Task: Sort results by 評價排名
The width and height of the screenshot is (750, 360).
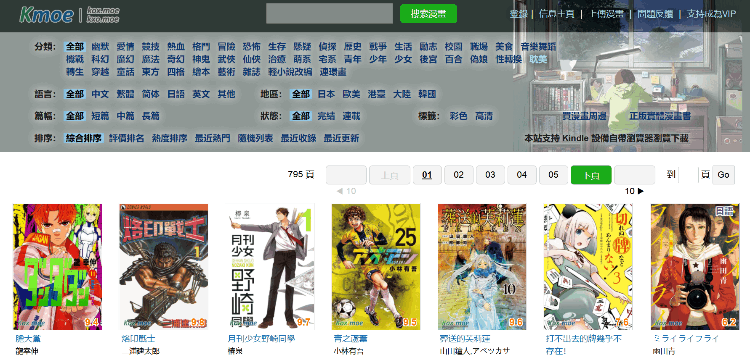Action: [x=127, y=138]
